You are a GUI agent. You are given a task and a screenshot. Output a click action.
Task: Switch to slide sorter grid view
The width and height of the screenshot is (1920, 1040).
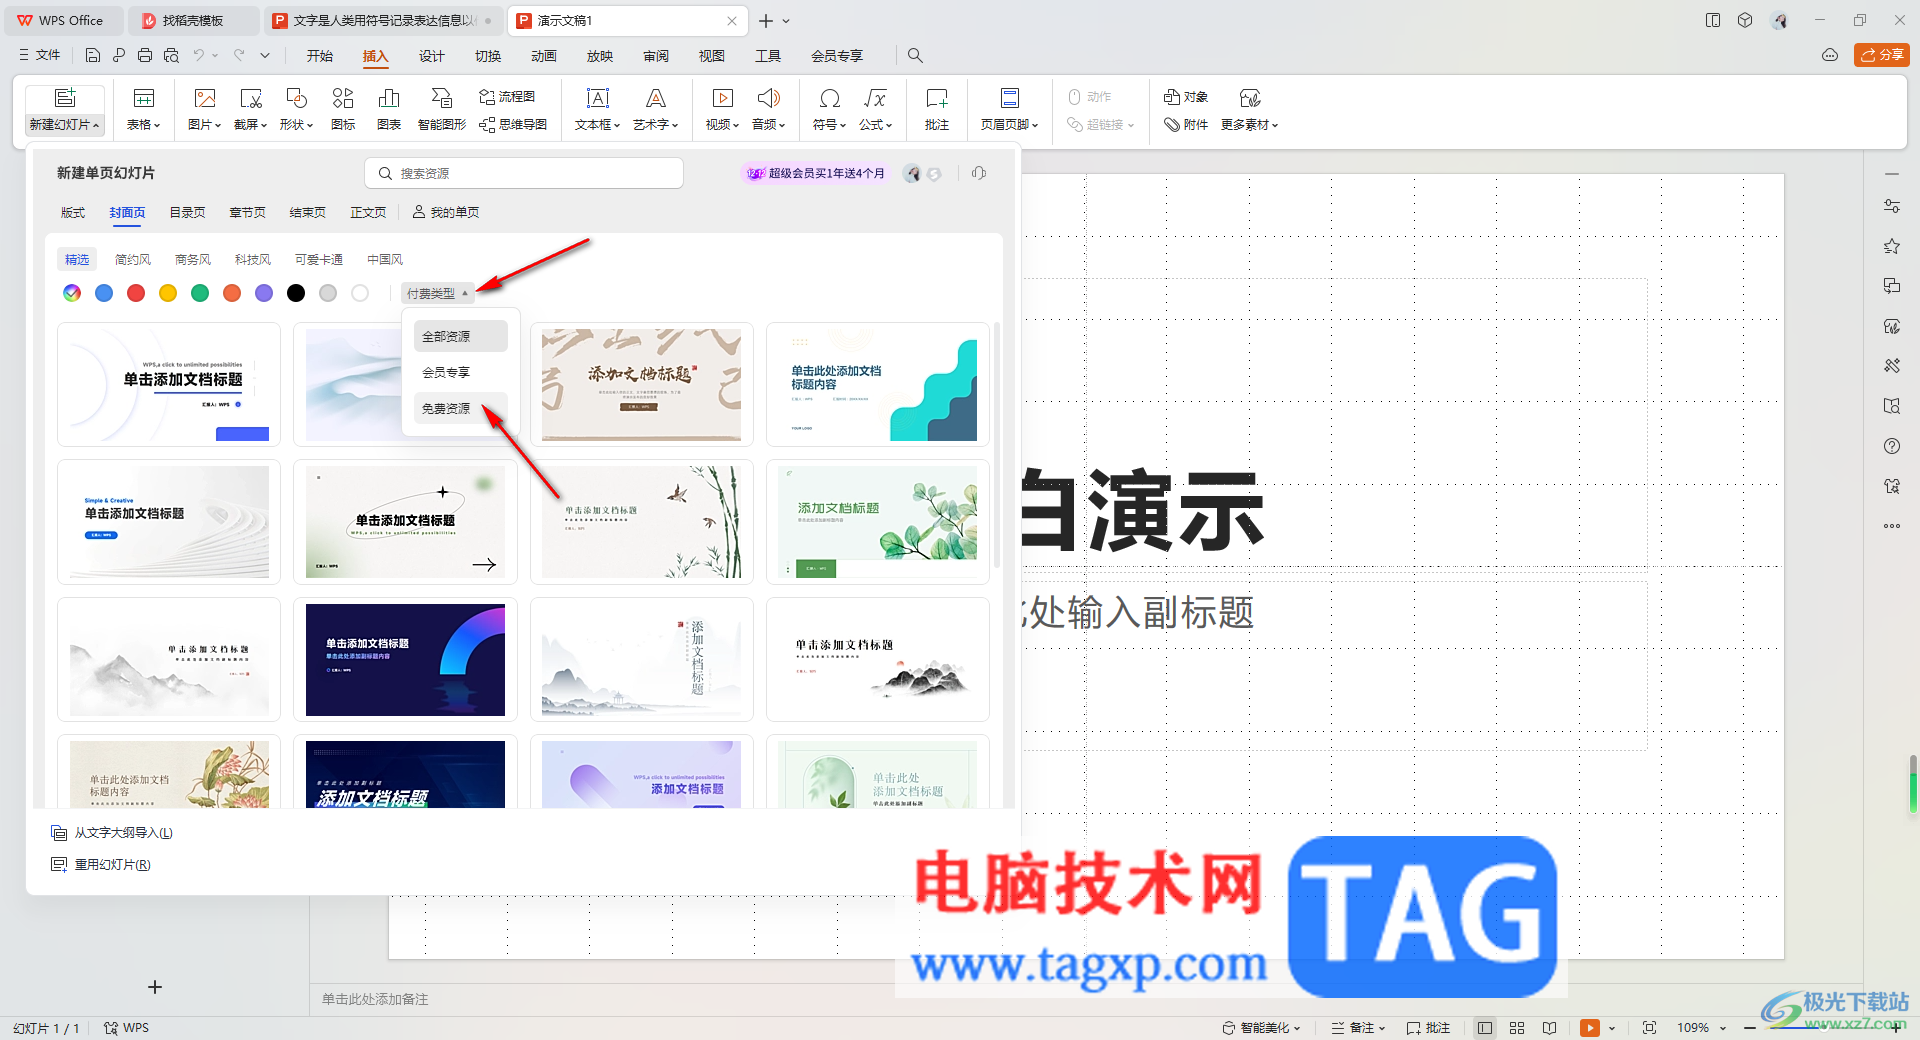click(1517, 1027)
